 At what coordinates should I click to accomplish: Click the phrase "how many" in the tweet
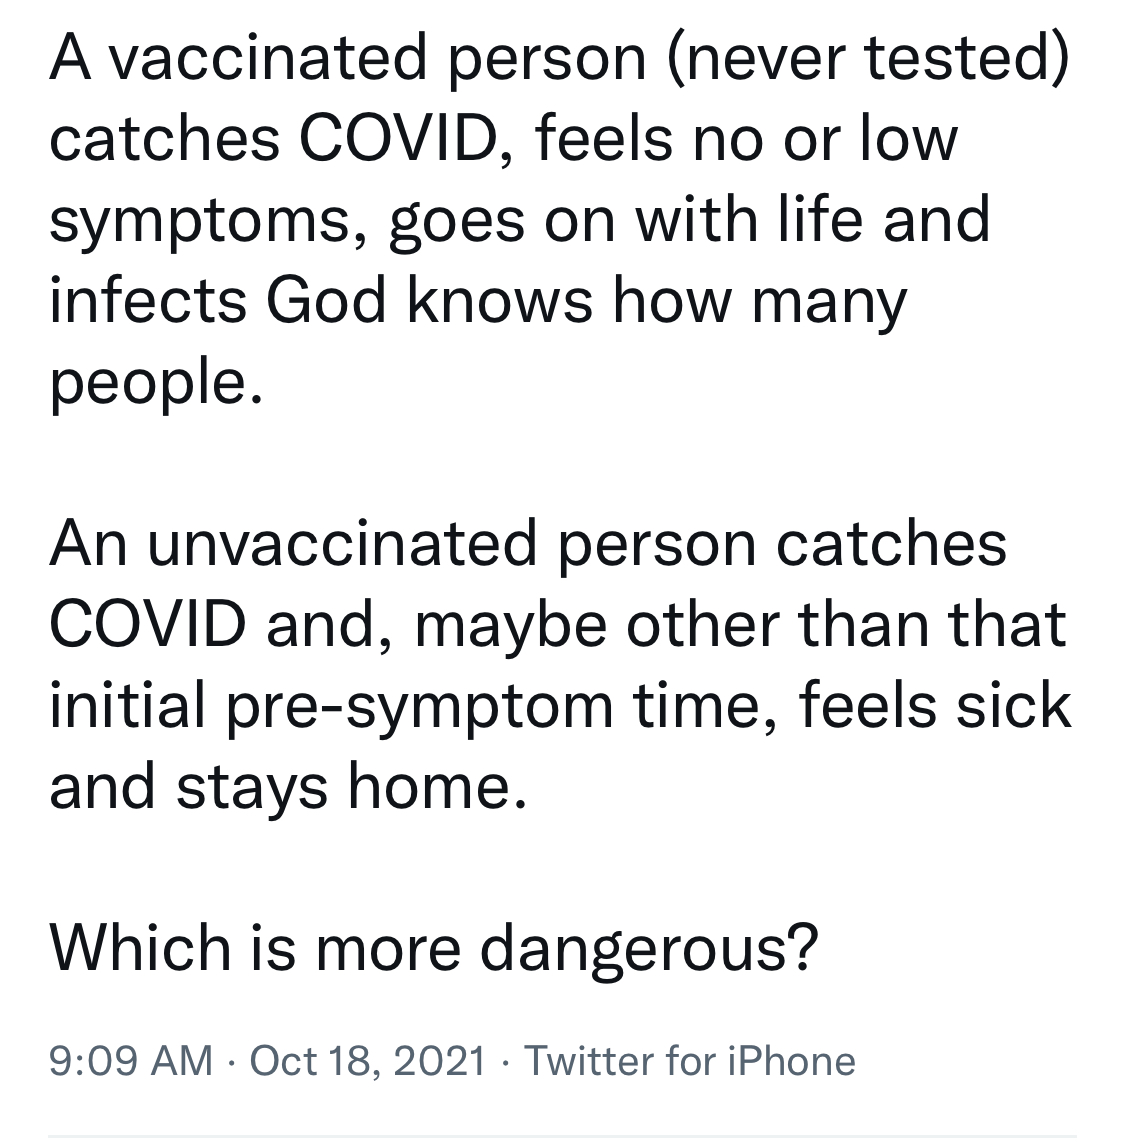[x=759, y=300]
